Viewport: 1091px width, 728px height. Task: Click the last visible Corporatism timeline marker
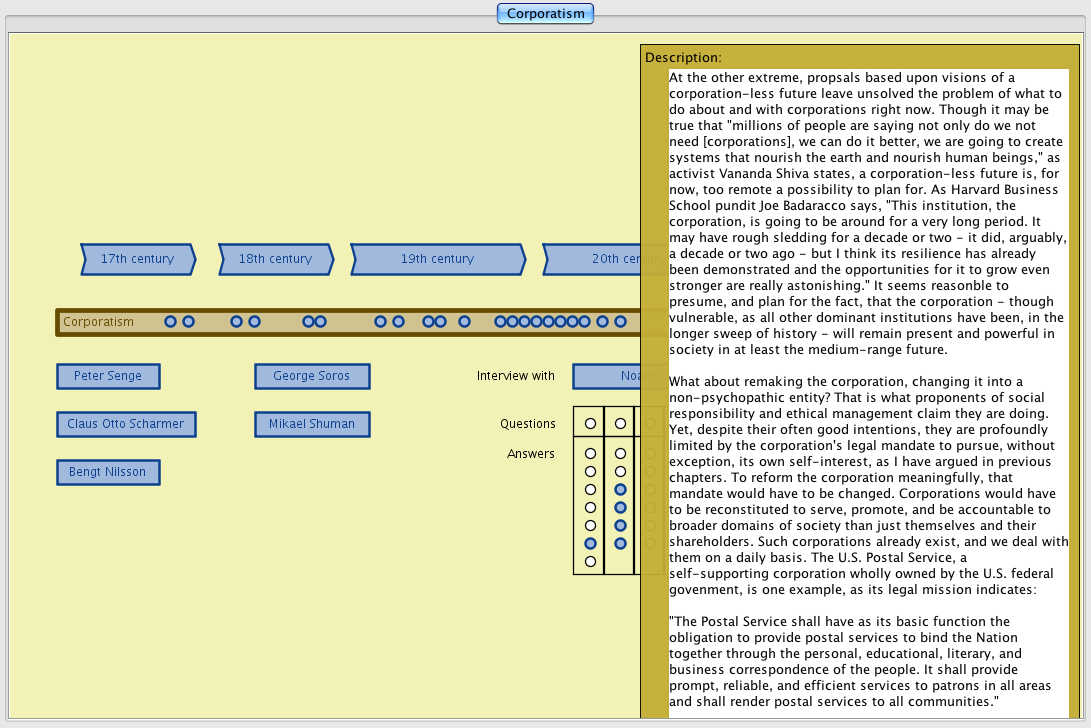[x=620, y=322]
